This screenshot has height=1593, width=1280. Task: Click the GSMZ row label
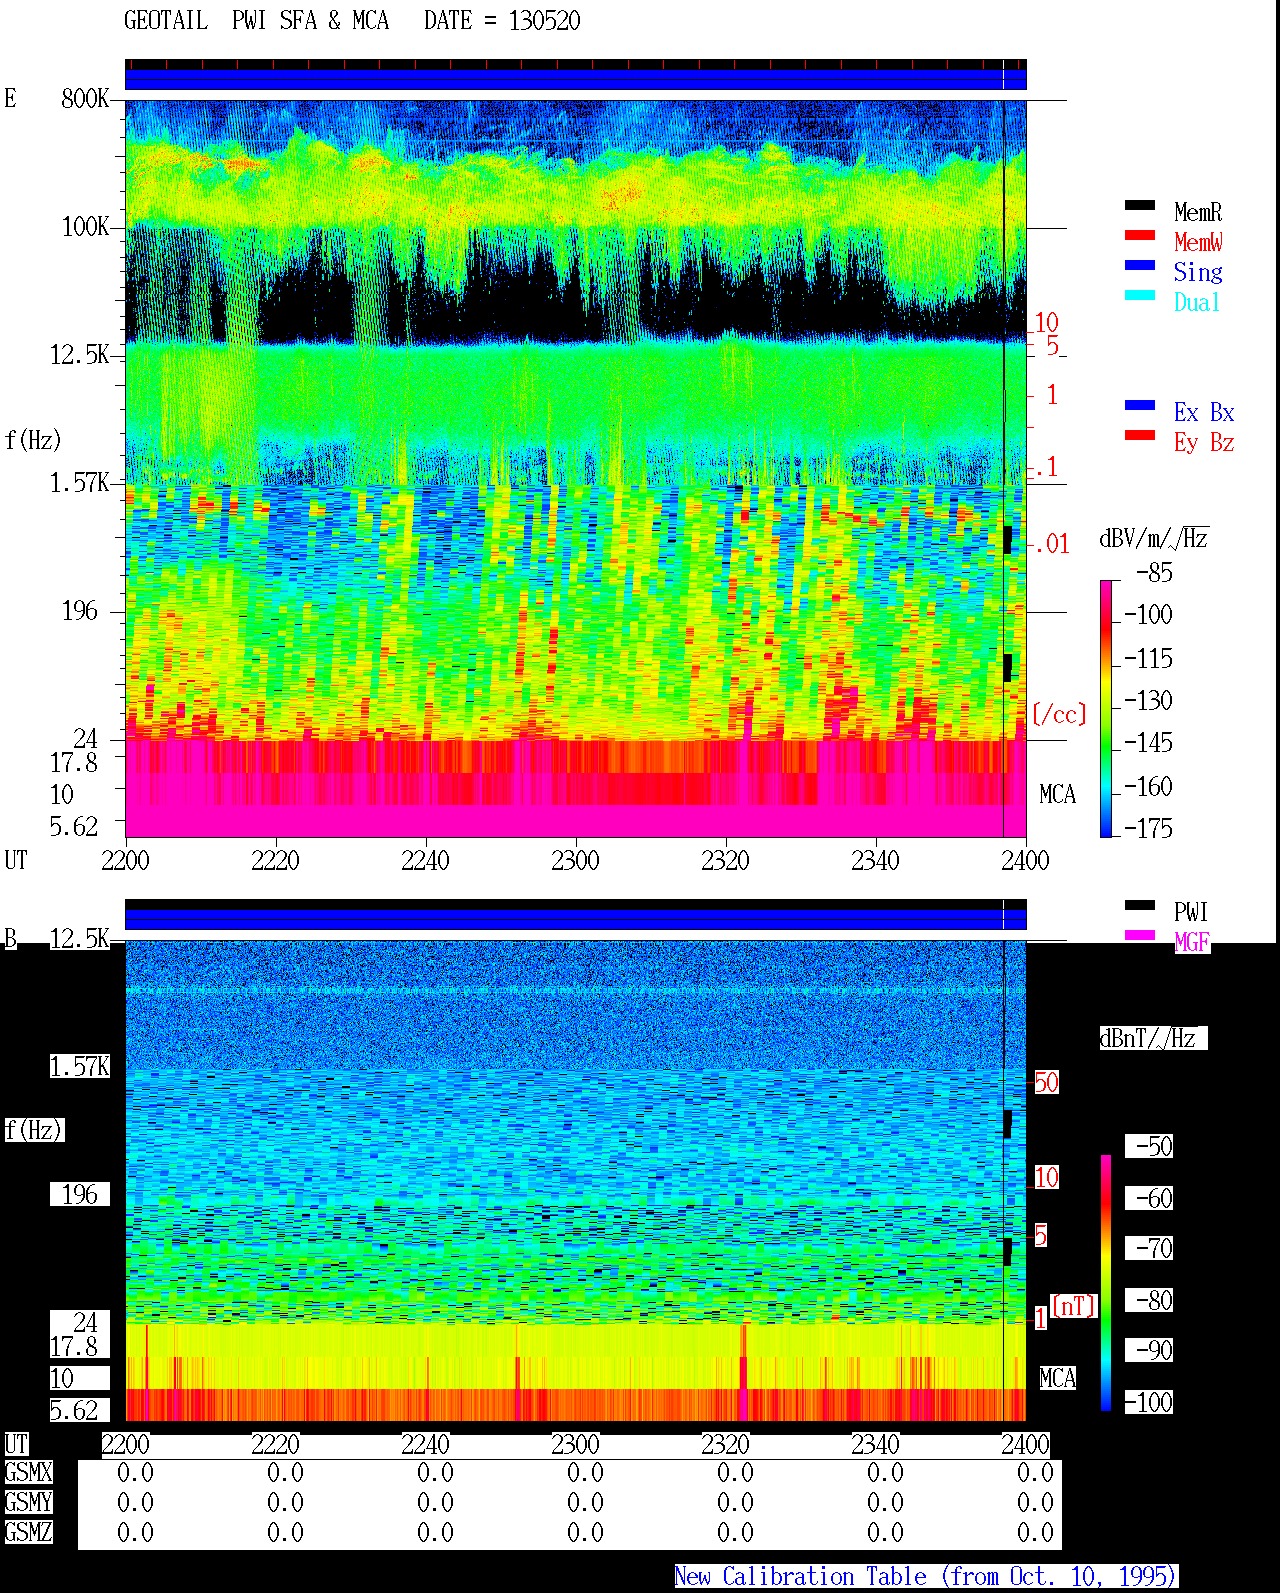pos(28,1533)
